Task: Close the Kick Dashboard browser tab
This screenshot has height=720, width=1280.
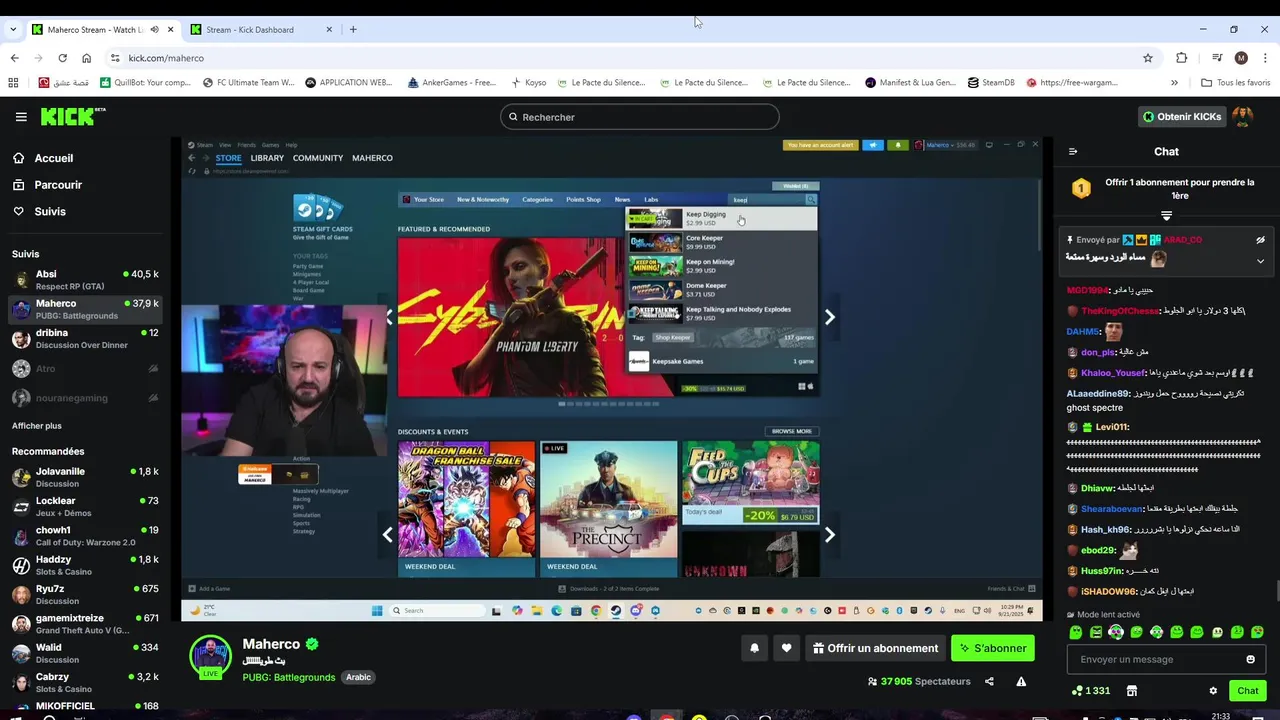Action: 329,29
